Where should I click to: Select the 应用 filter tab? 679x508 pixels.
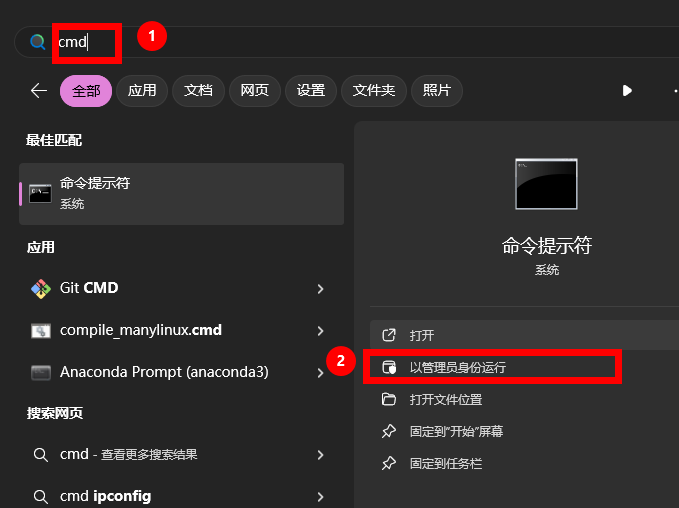(142, 90)
